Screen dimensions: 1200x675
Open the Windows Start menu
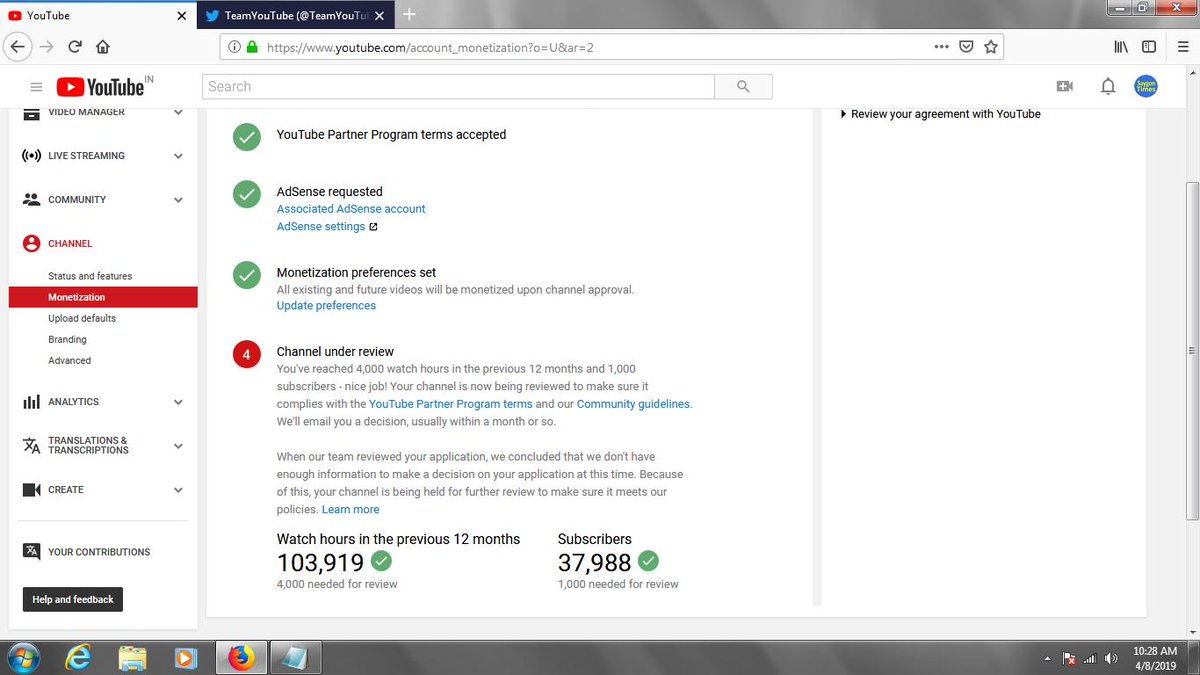[x=21, y=658]
